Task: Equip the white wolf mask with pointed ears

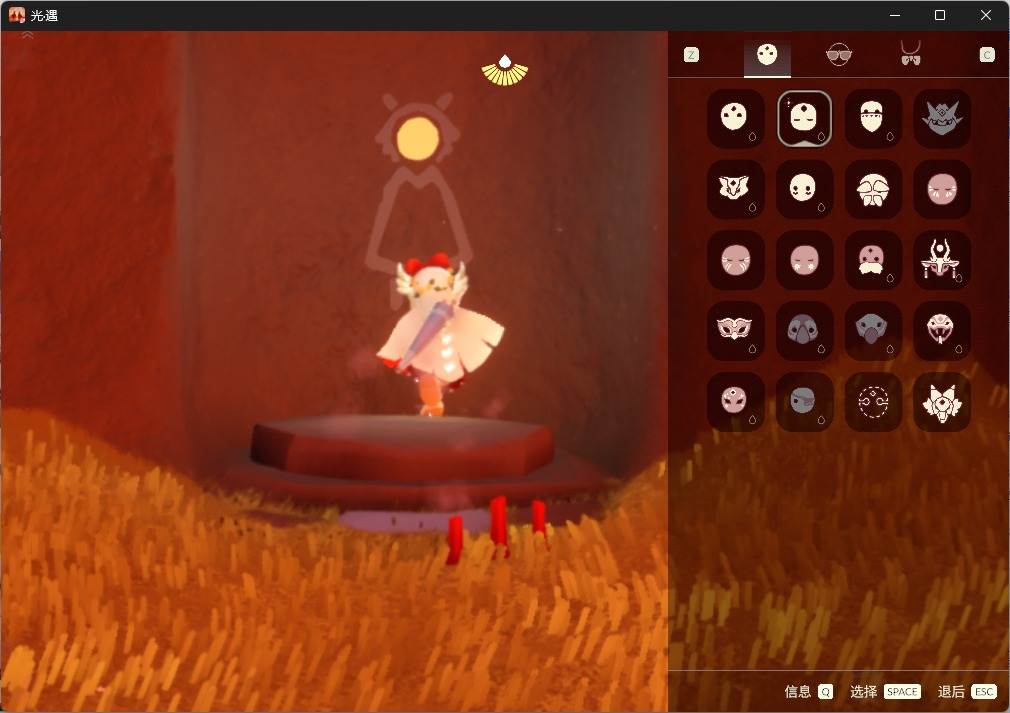Action: 942,401
